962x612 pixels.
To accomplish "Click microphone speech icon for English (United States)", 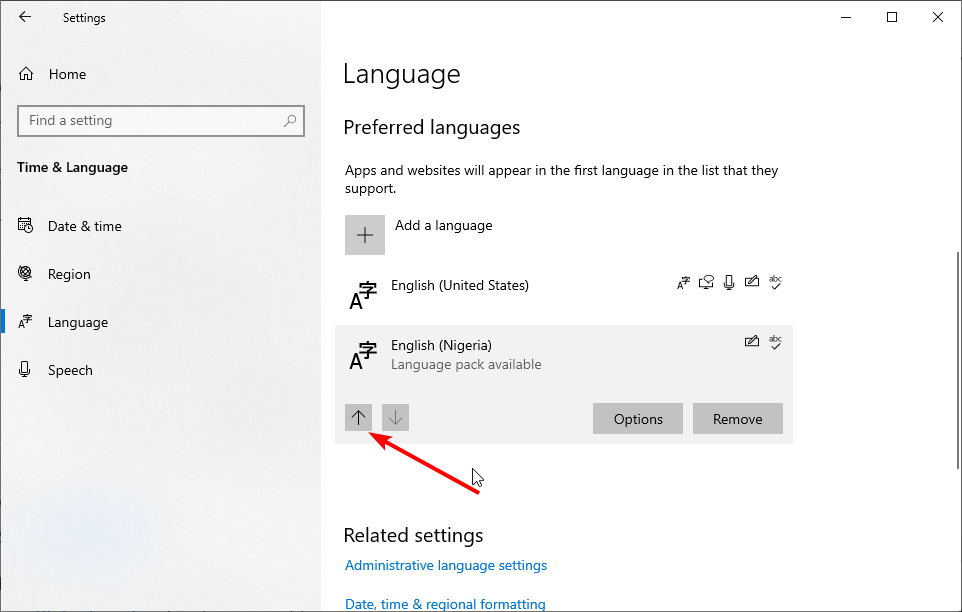I will pyautogui.click(x=729, y=282).
